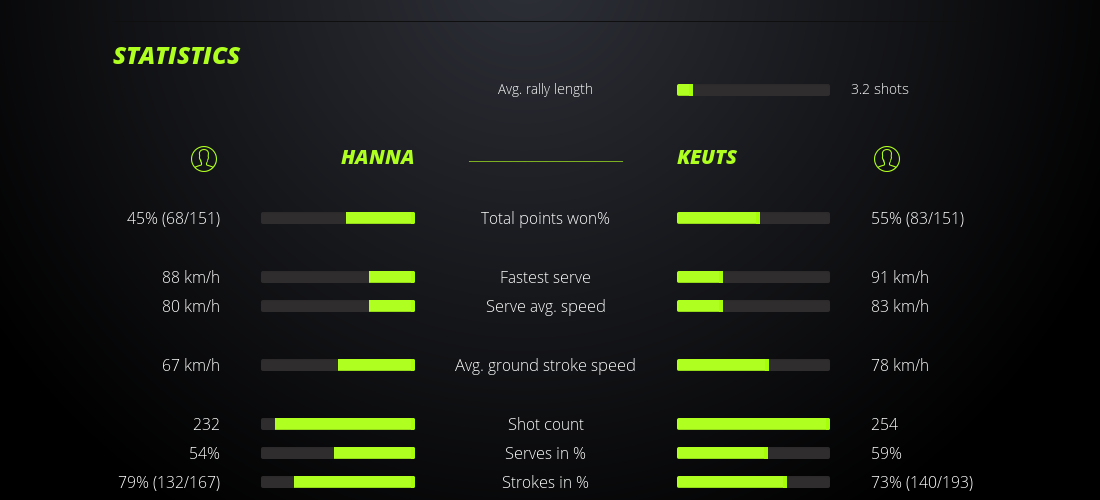Click Hanna's 79% (132/167) strokes value

pyautogui.click(x=169, y=482)
